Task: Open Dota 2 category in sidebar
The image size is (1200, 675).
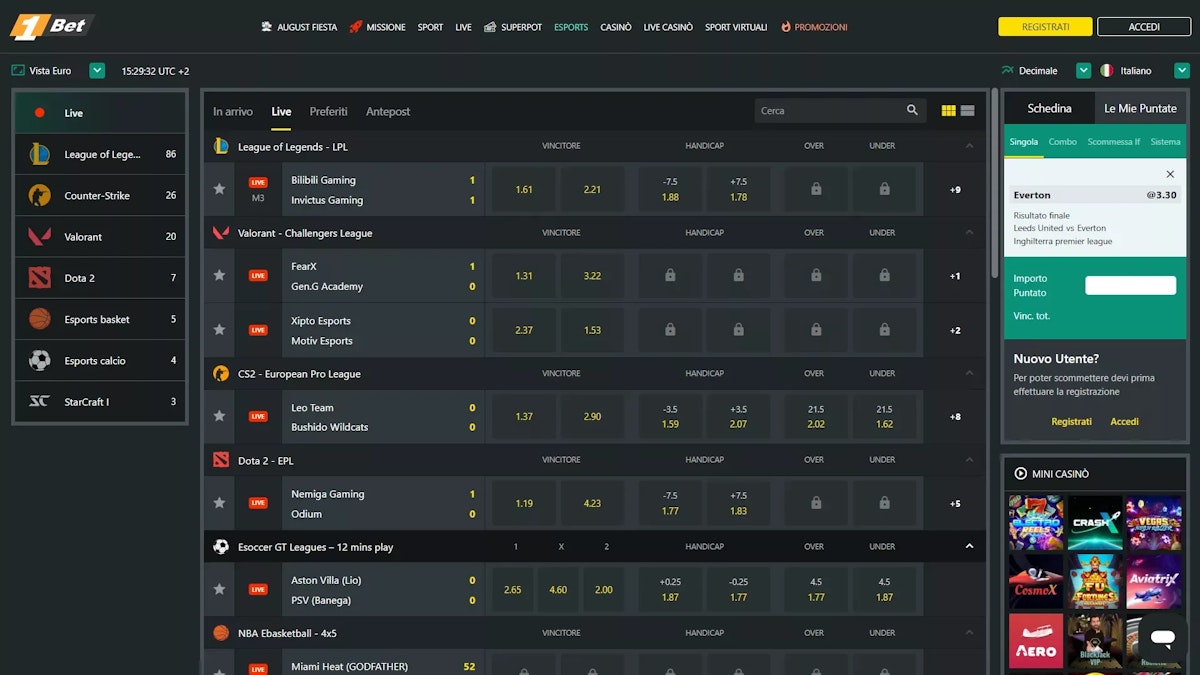Action: [100, 278]
